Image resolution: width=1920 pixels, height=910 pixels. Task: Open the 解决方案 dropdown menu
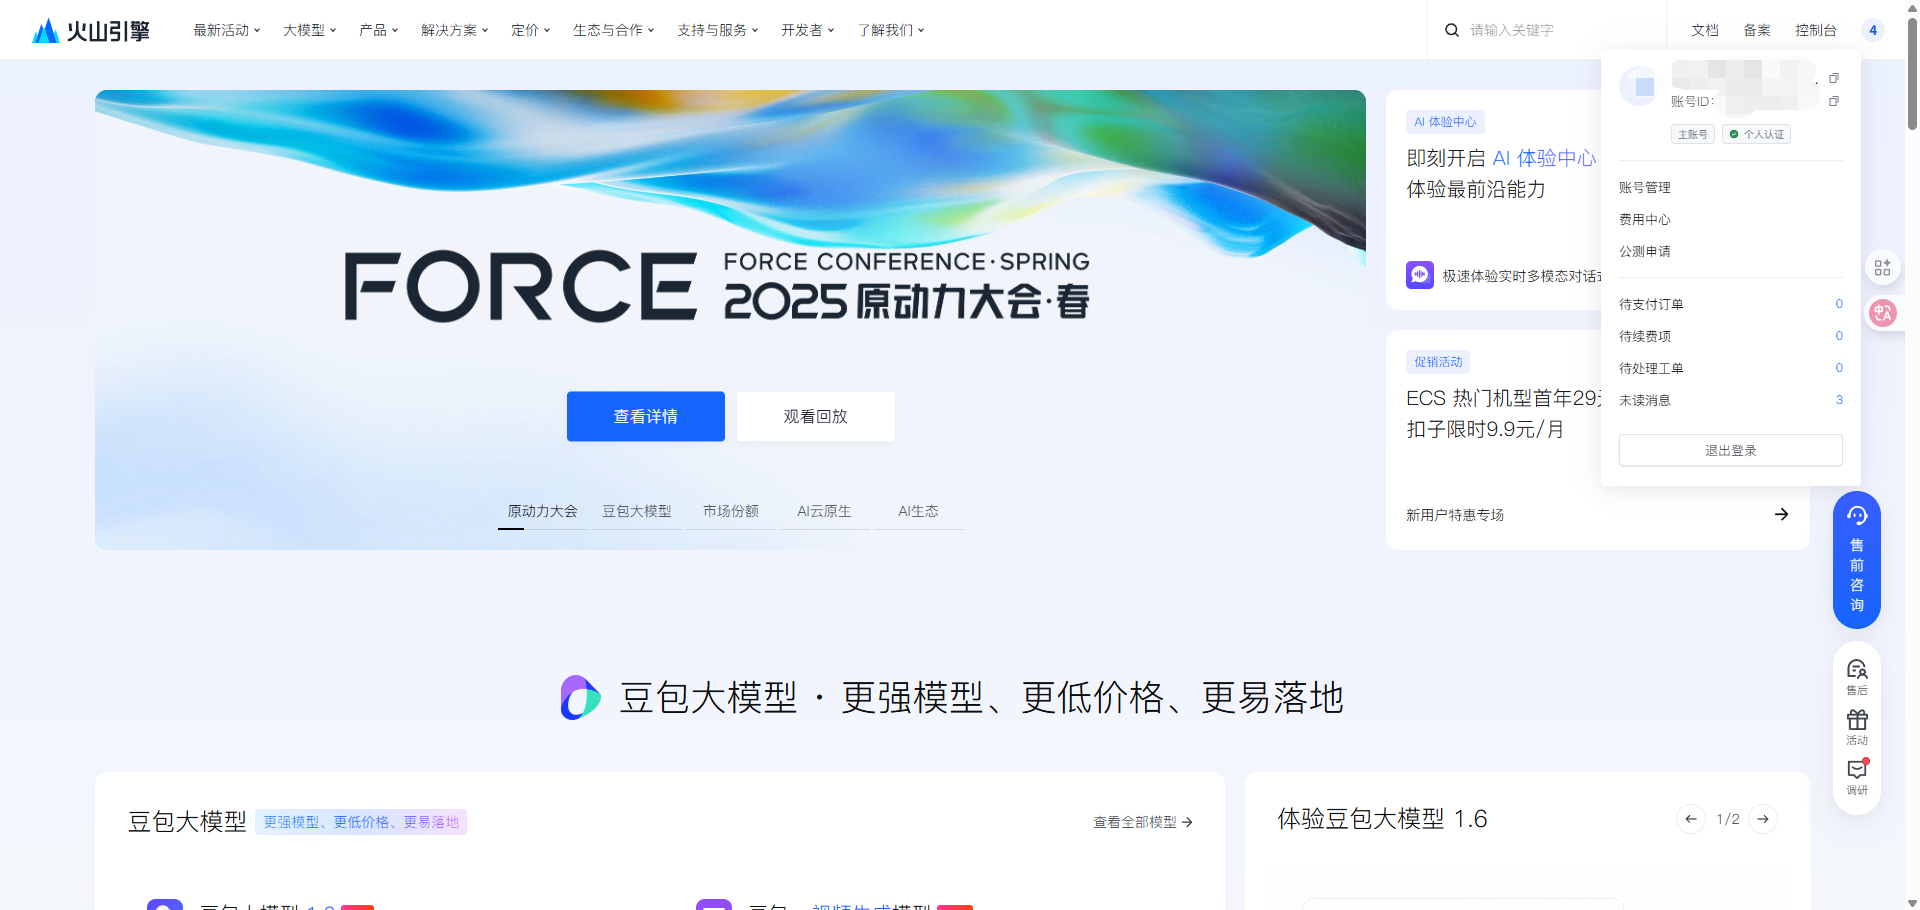tap(454, 30)
